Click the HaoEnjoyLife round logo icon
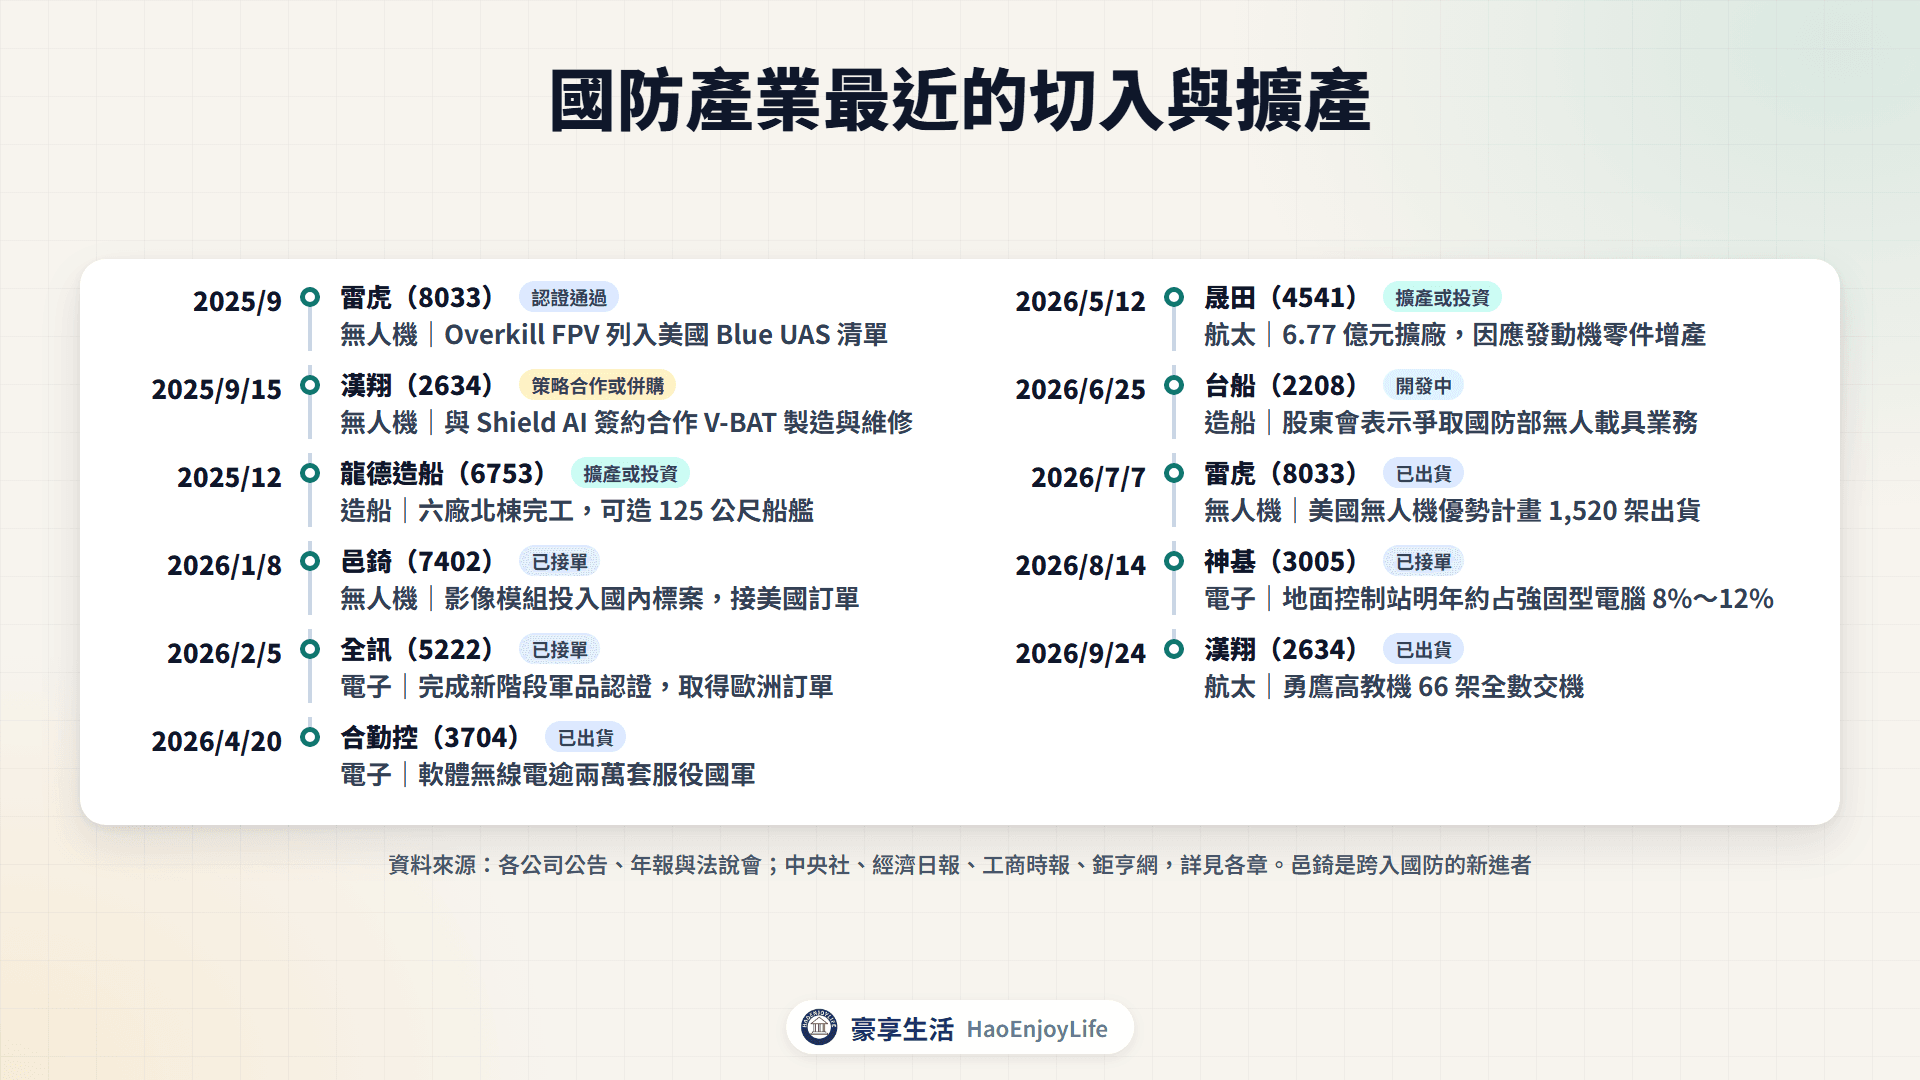1920x1080 pixels. coord(819,1027)
